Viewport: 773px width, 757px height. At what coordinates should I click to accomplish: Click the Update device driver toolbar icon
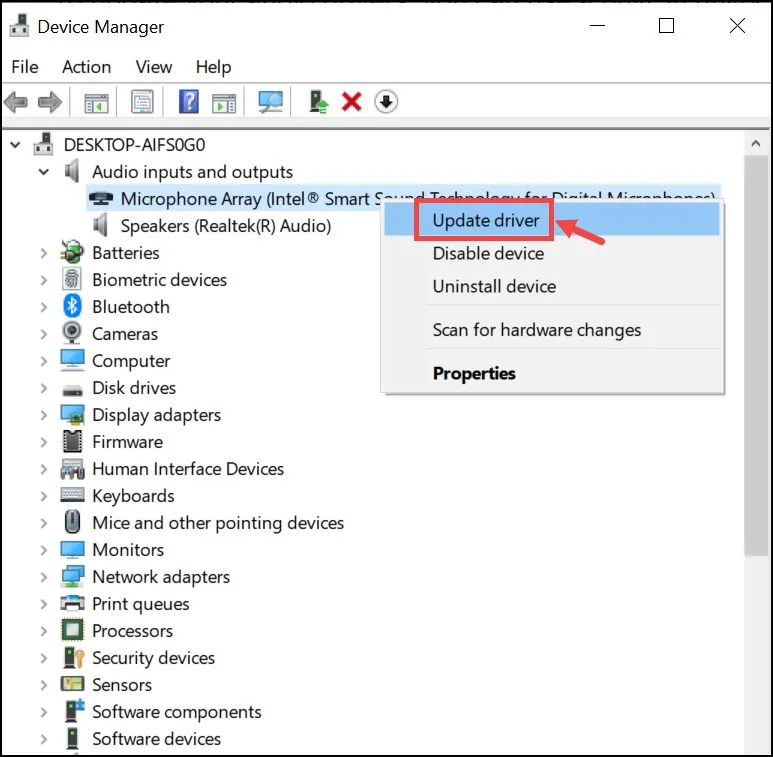318,102
